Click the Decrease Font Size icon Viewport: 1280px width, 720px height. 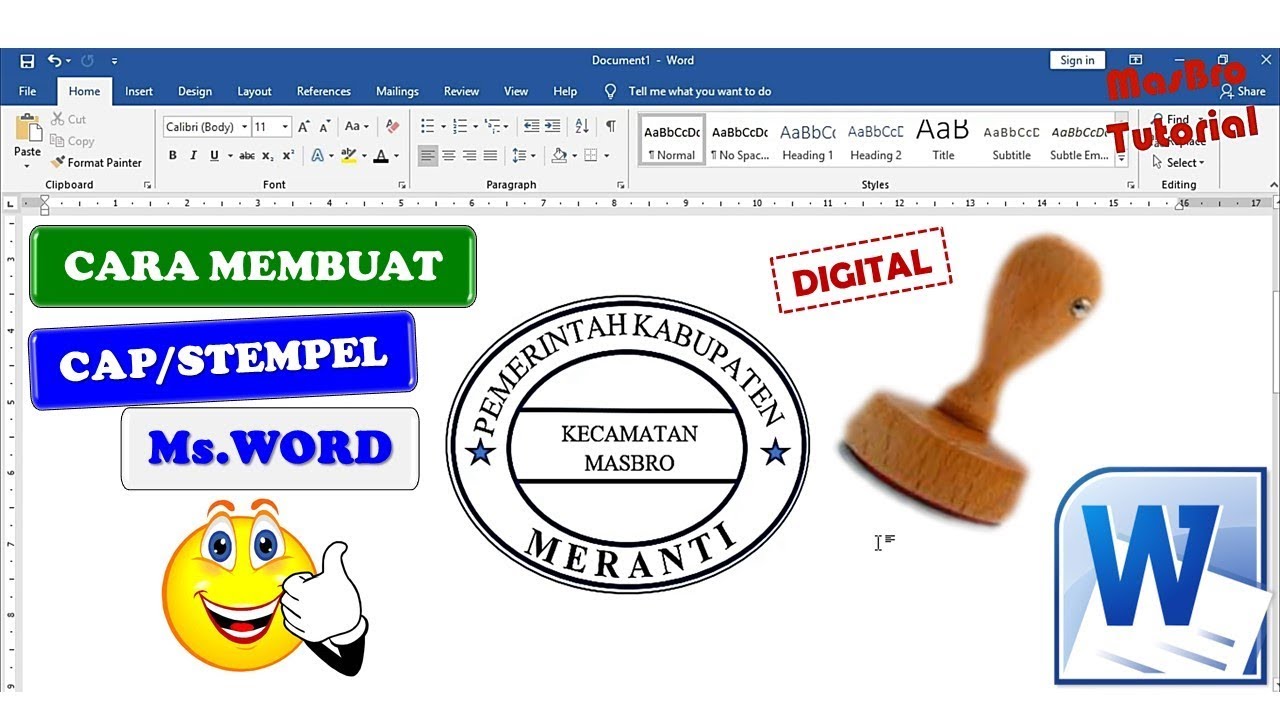(325, 127)
